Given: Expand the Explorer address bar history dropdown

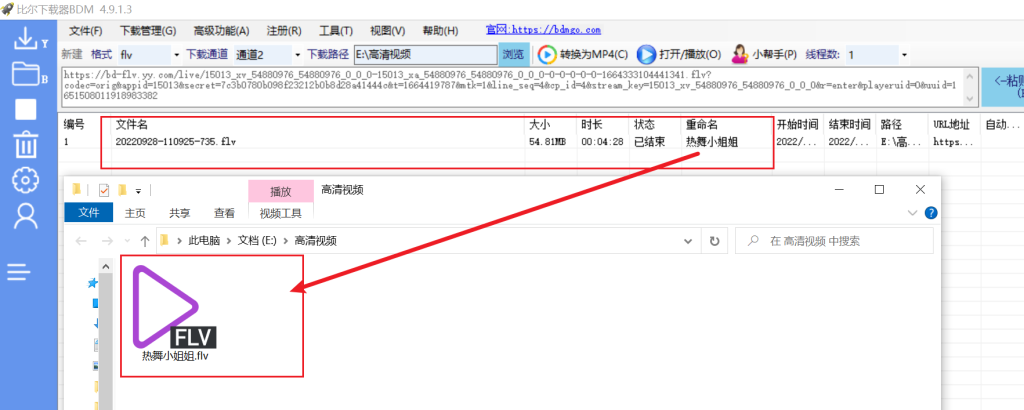Looking at the screenshot, I should 688,241.
